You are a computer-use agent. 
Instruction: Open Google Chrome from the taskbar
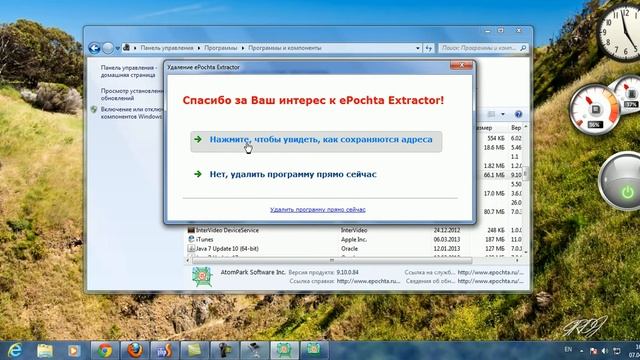tap(104, 350)
